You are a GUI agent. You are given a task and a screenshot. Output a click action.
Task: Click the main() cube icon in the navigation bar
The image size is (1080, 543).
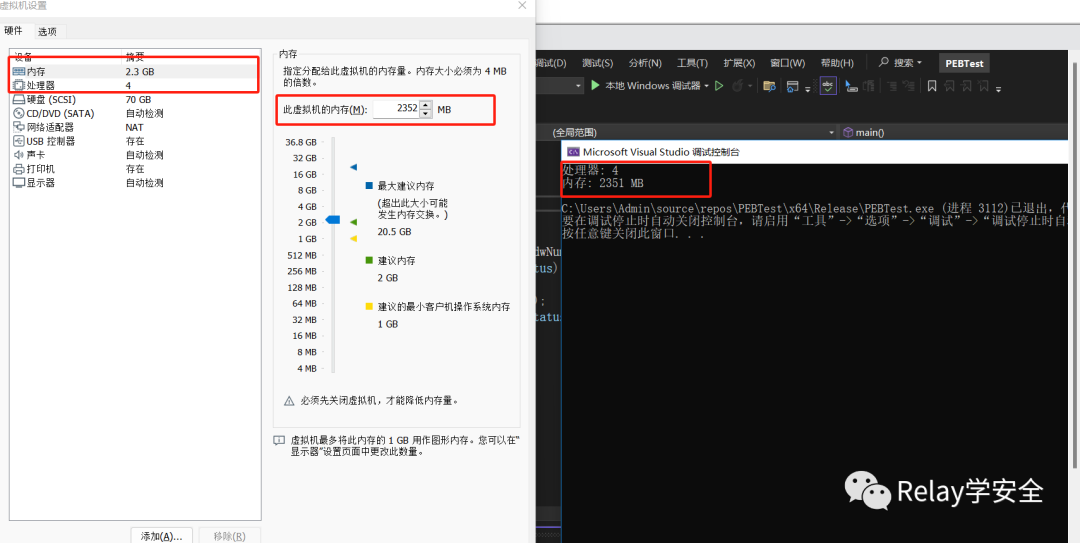click(848, 132)
